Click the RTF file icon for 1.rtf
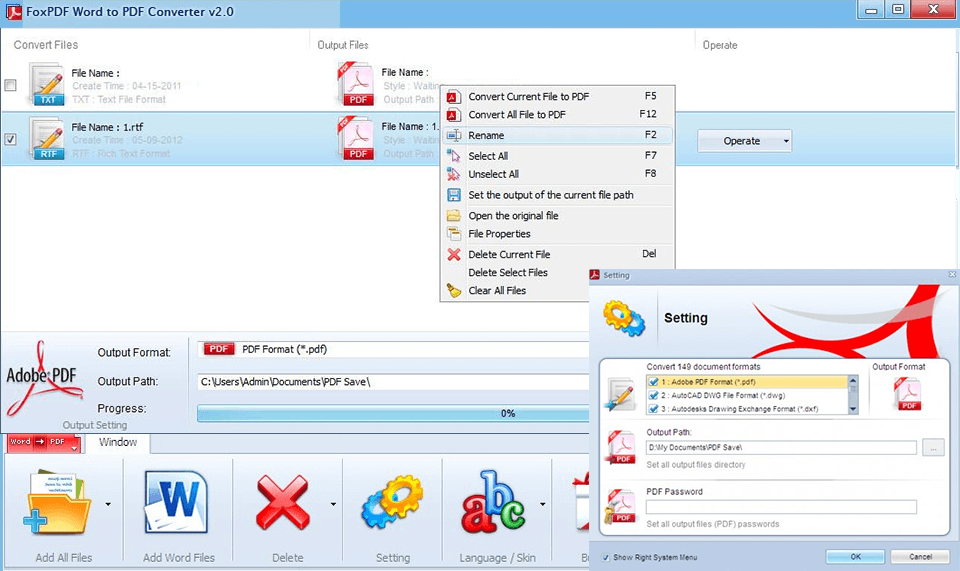Image resolution: width=960 pixels, height=571 pixels. coord(47,138)
